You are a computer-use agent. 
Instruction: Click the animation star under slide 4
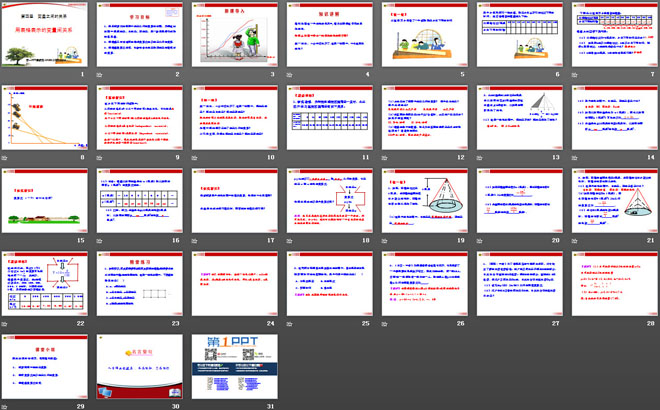[290, 75]
